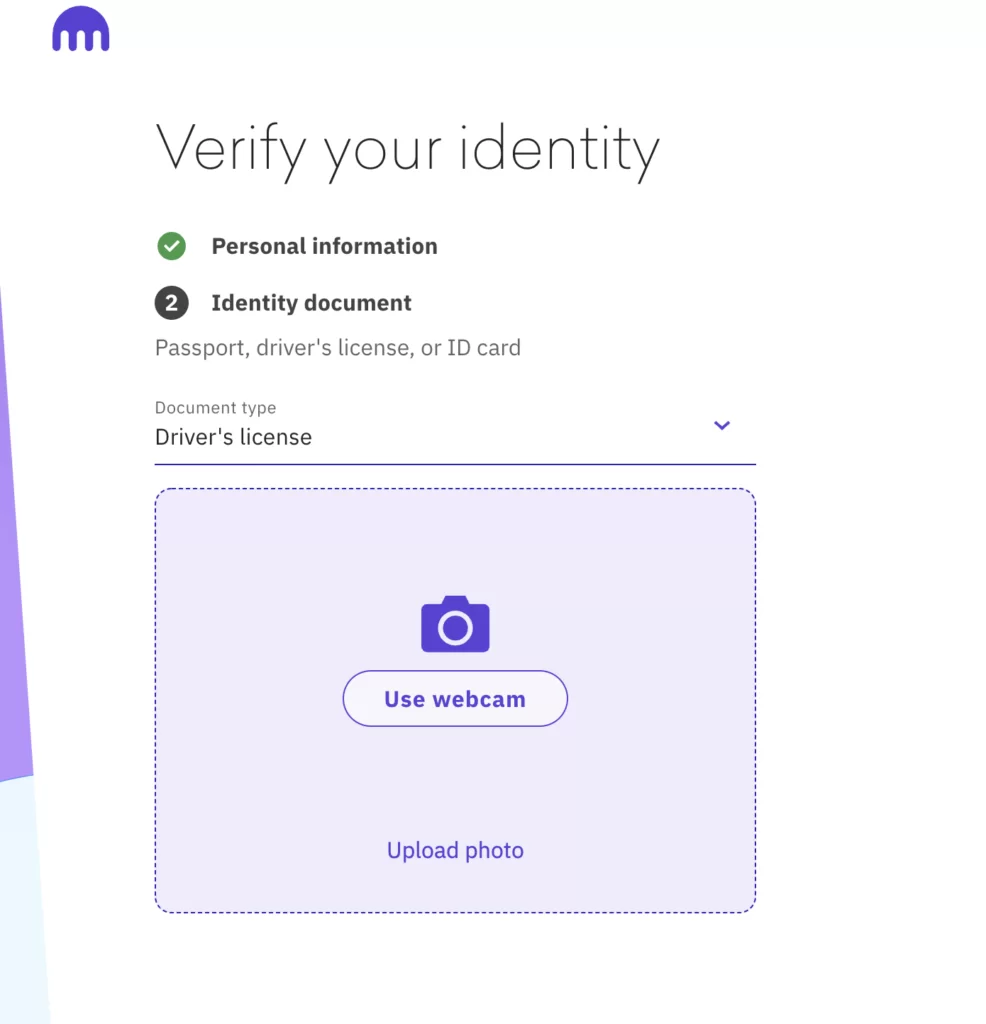Click the Driver's license input field
The height and width of the screenshot is (1024, 986).
[233, 437]
